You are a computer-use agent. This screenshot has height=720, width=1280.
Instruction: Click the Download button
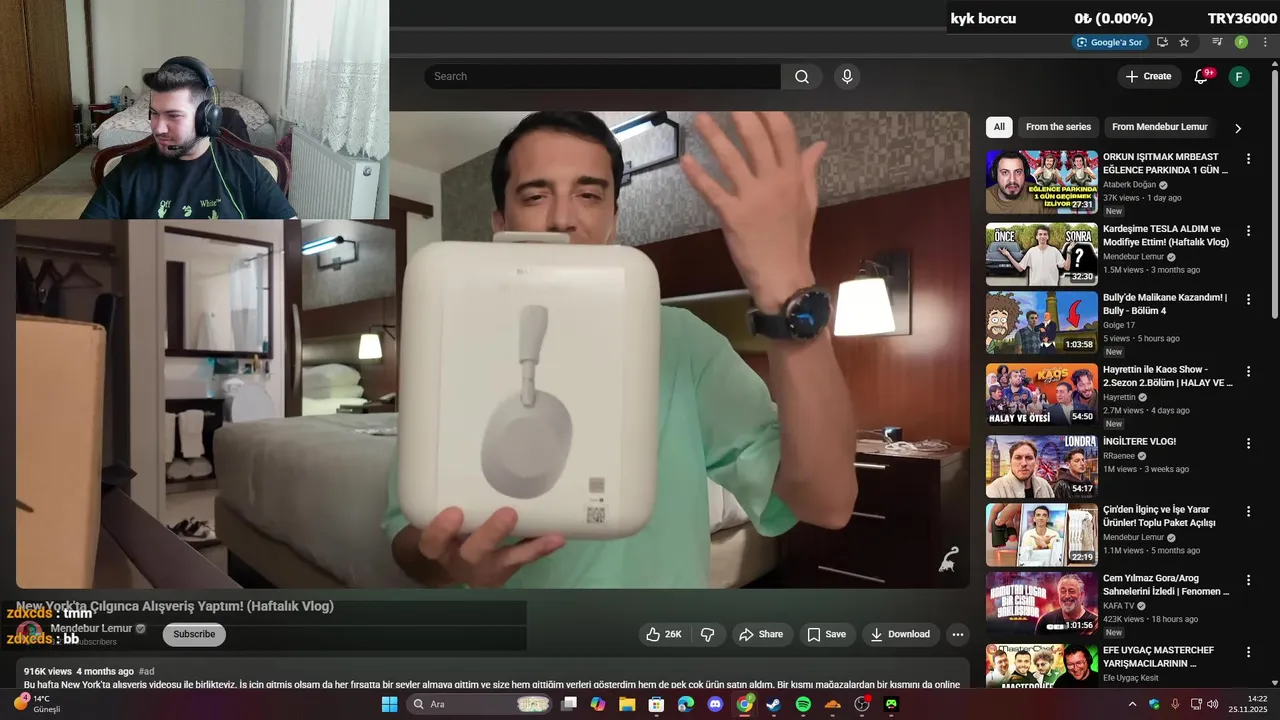pyautogui.click(x=900, y=634)
